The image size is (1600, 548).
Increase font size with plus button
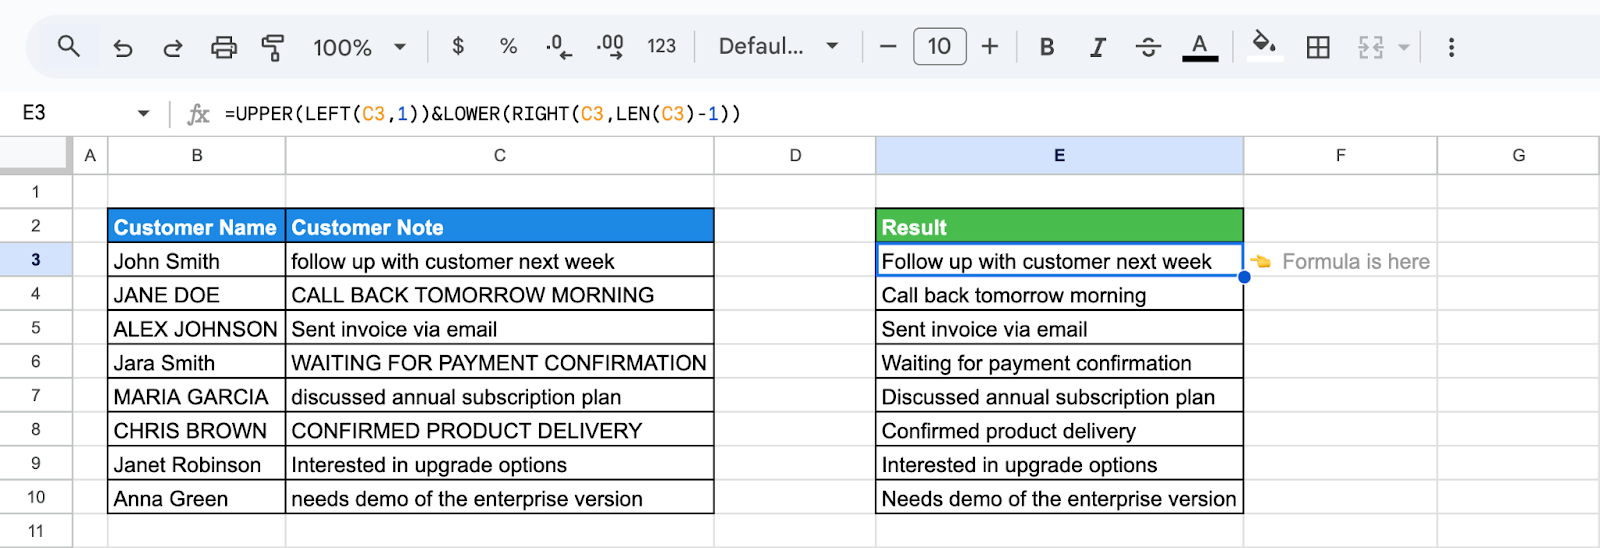(x=990, y=46)
